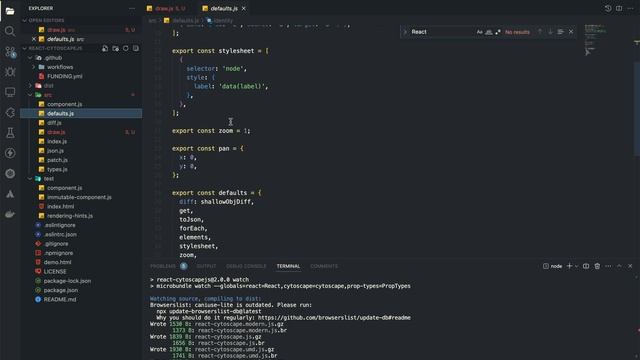The height and width of the screenshot is (360, 640).
Task: Open terminal panel more actions
Action: (608, 266)
